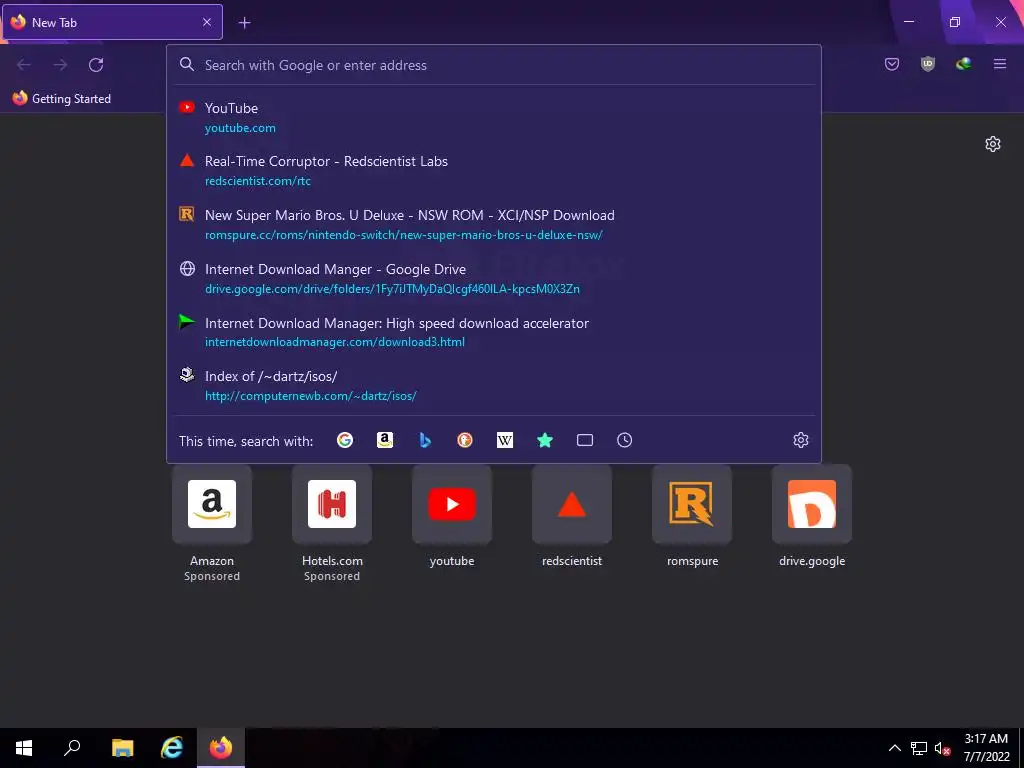1024x768 pixels.
Task: Open the Save to Pocket icon
Action: (892, 64)
